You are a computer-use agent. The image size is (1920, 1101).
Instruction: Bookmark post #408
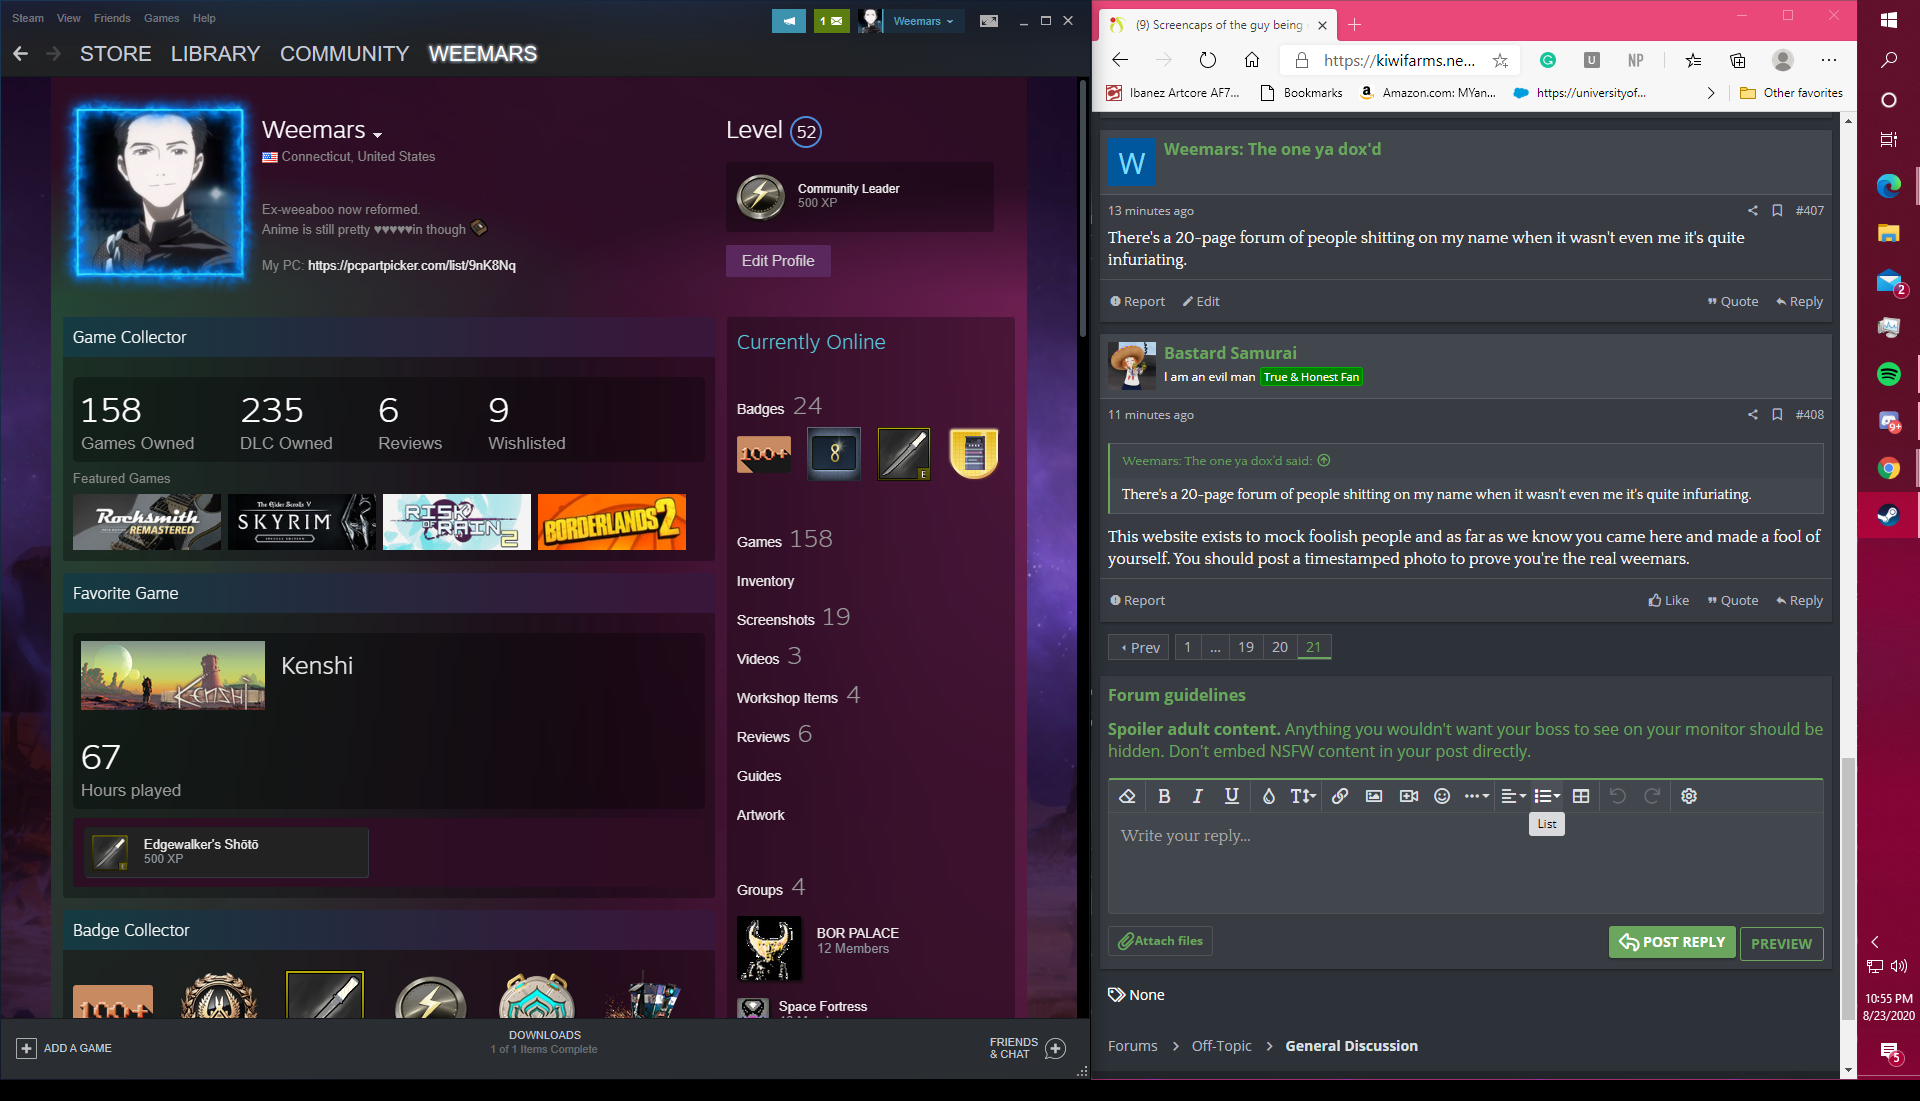(x=1777, y=415)
